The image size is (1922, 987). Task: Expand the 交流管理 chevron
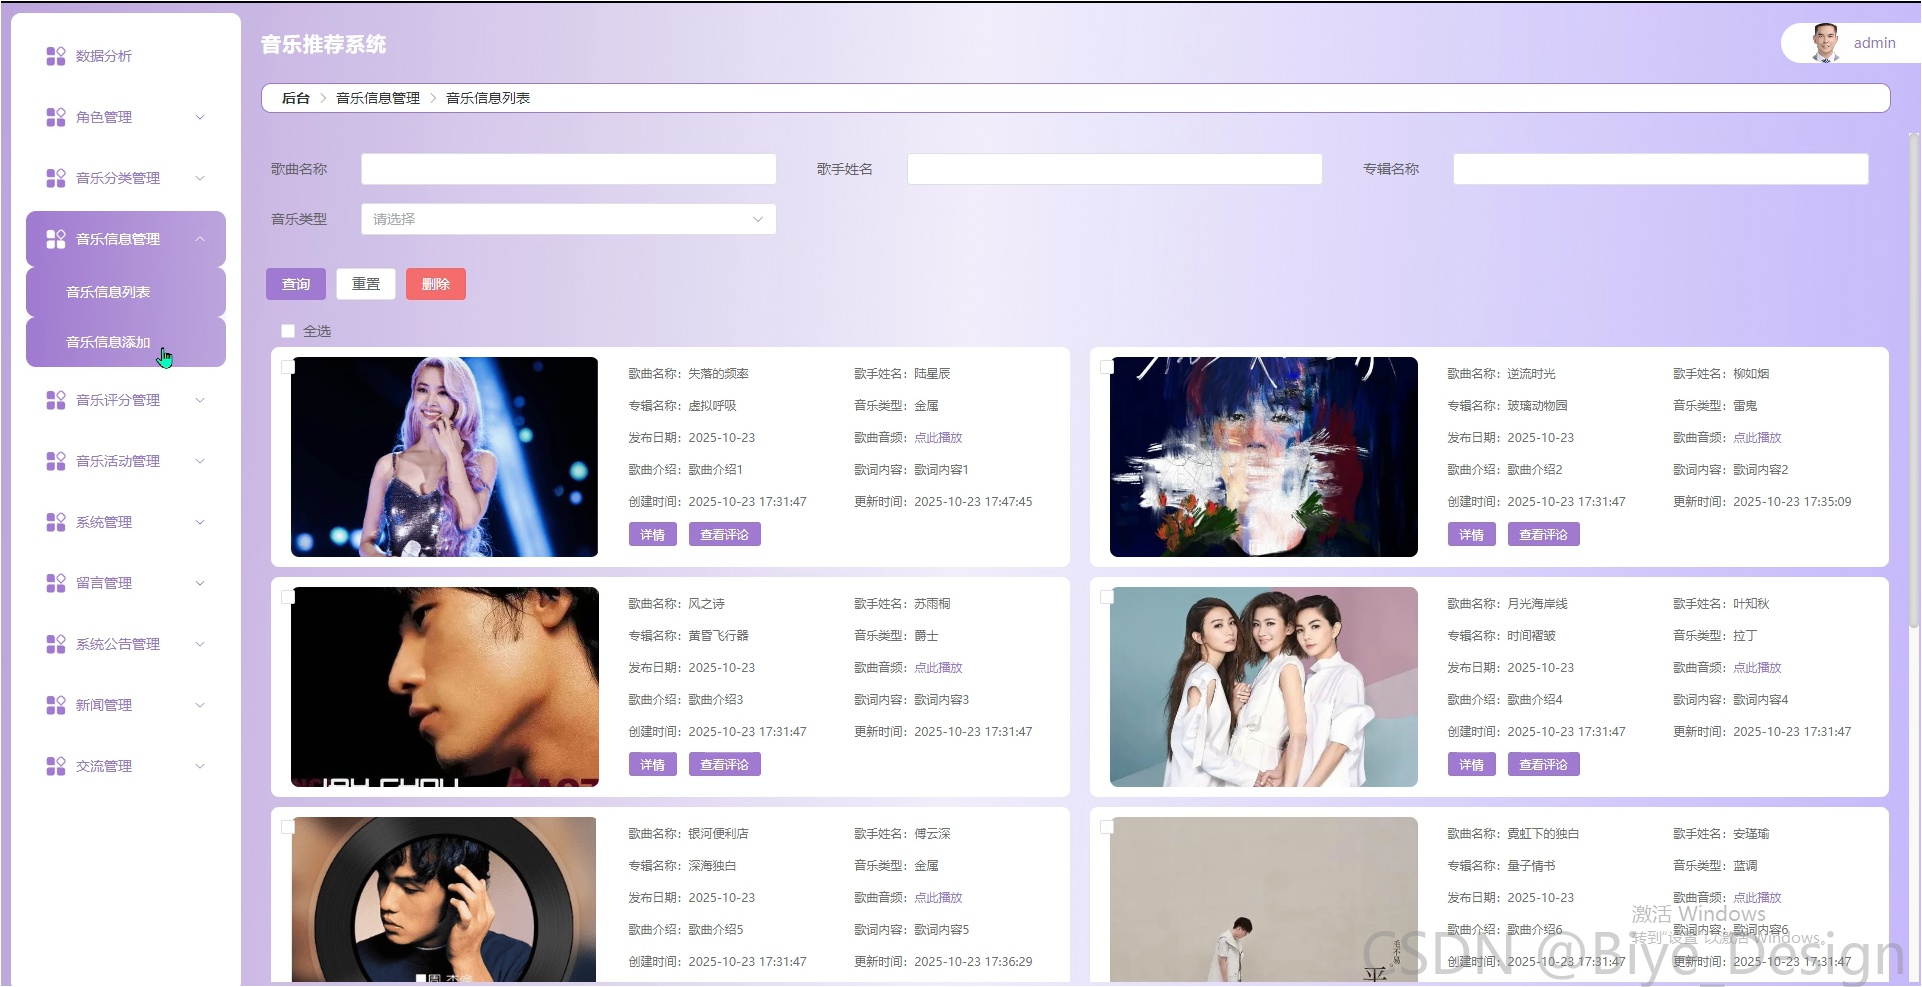tap(200, 766)
